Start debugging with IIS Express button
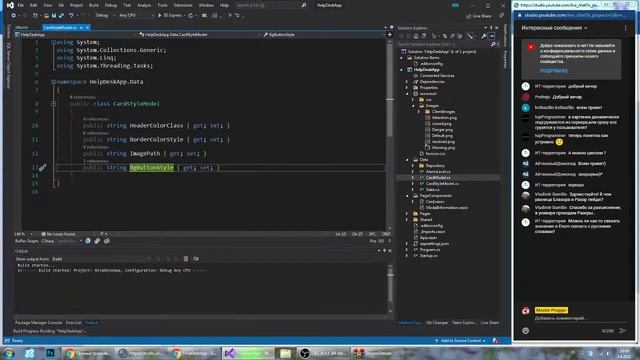The image size is (640, 360). [170, 16]
